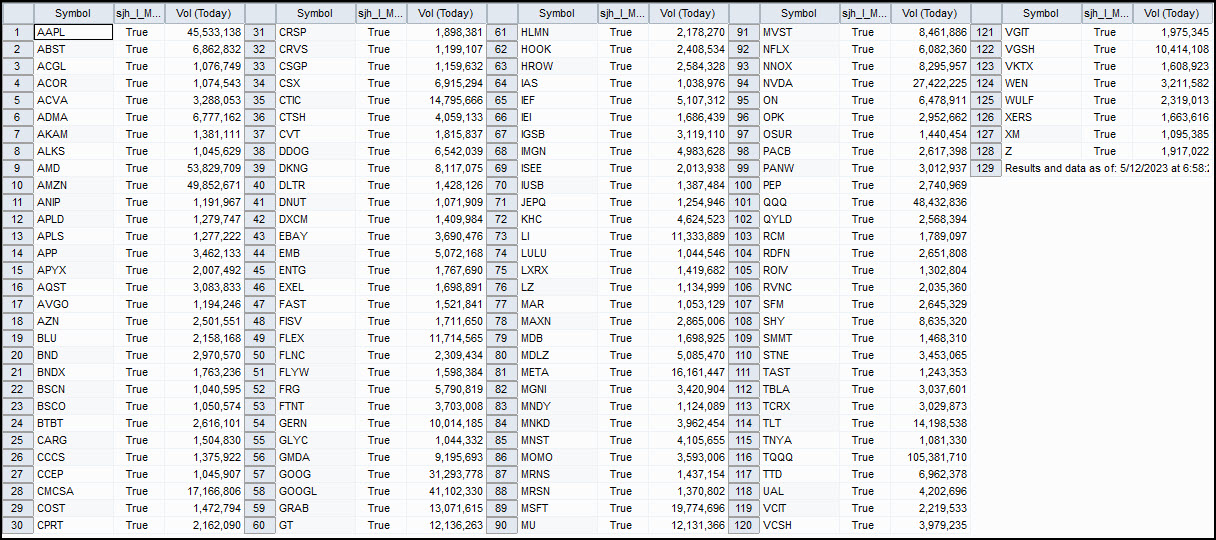The width and height of the screenshot is (1216, 540).
Task: Click the XERS symbol cell
Action: (x=1041, y=117)
